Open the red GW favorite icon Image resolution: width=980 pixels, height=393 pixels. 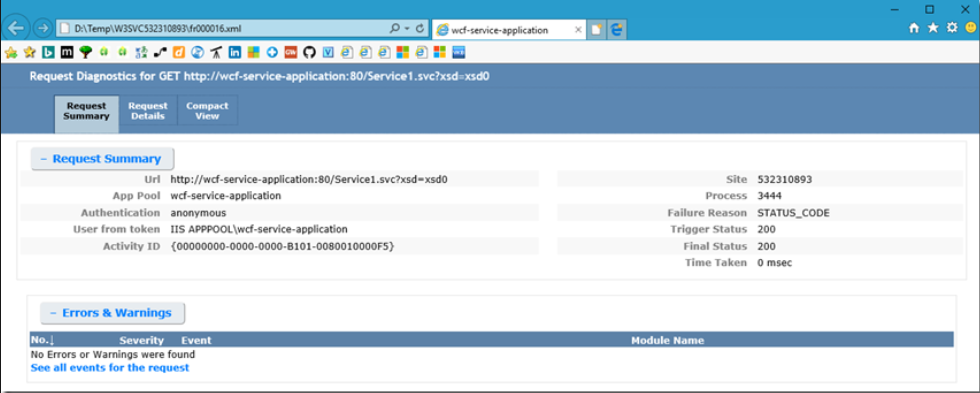click(x=291, y=52)
